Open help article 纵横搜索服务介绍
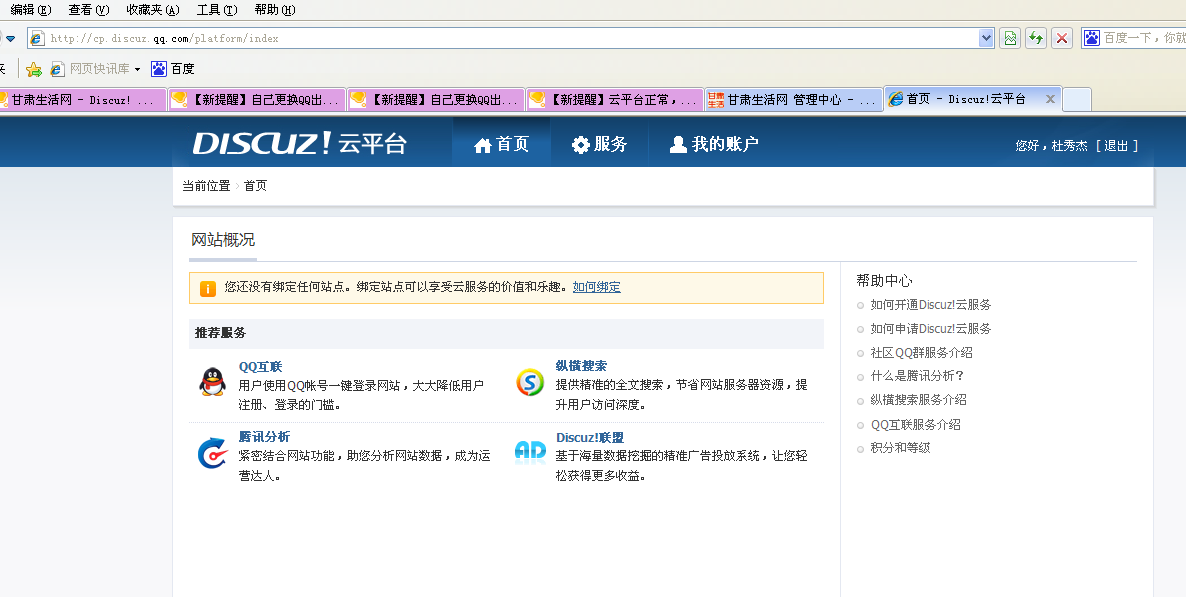The width and height of the screenshot is (1186, 597). pyautogui.click(x=918, y=400)
